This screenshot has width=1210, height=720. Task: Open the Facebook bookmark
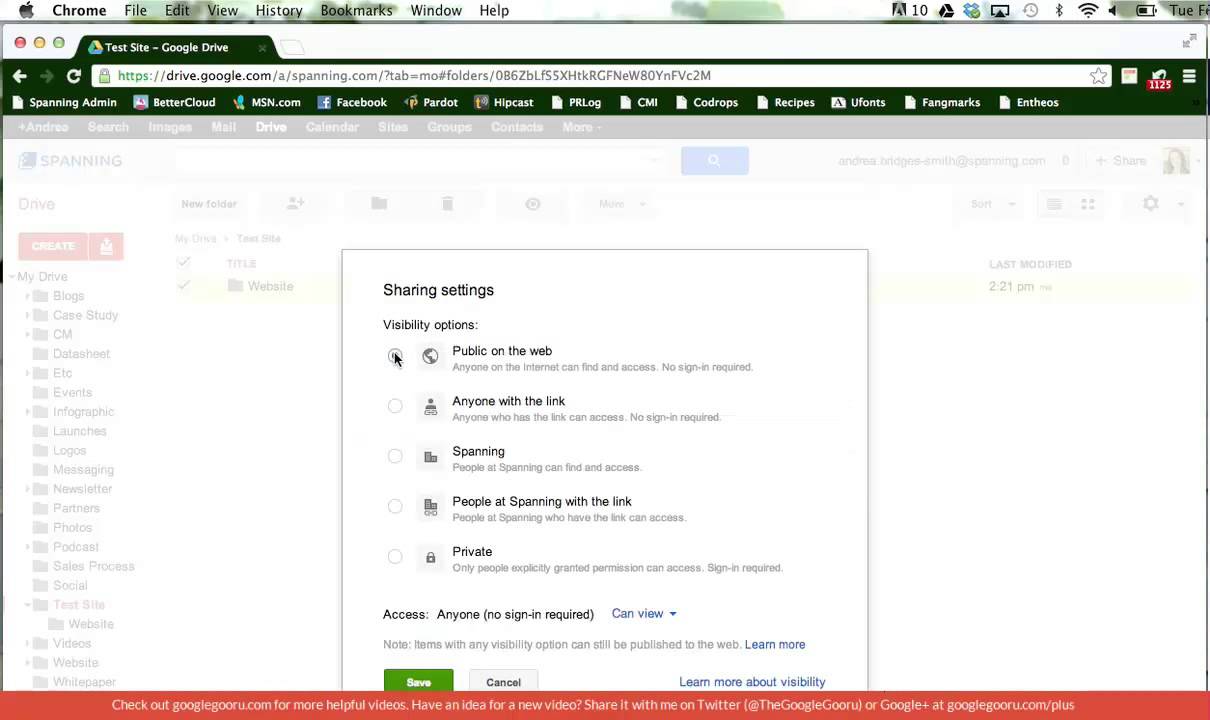coord(352,102)
